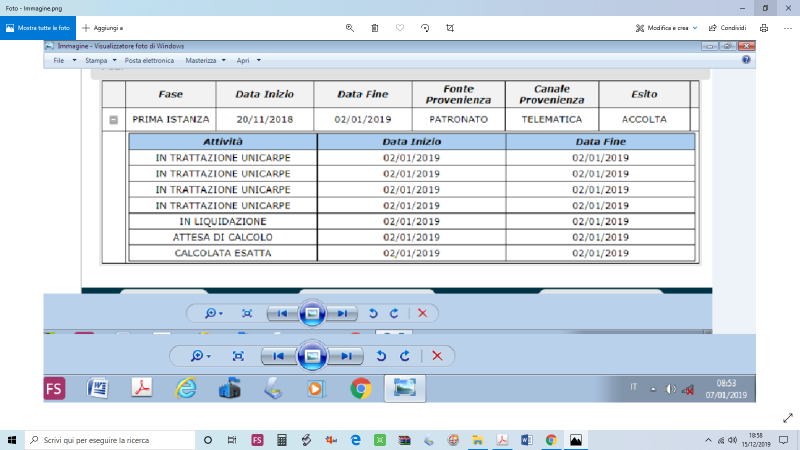
Task: Click the zoom magnifier icon in Photos toolbar
Action: (349, 28)
